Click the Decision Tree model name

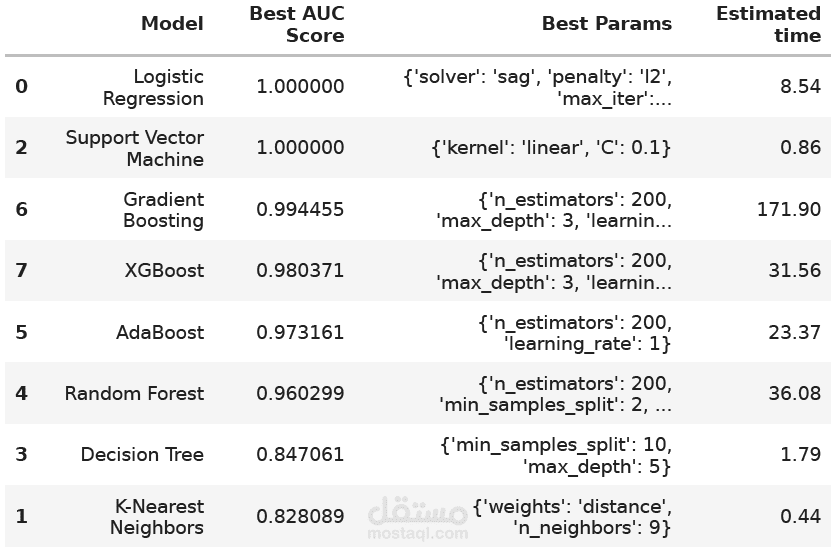[142, 454]
